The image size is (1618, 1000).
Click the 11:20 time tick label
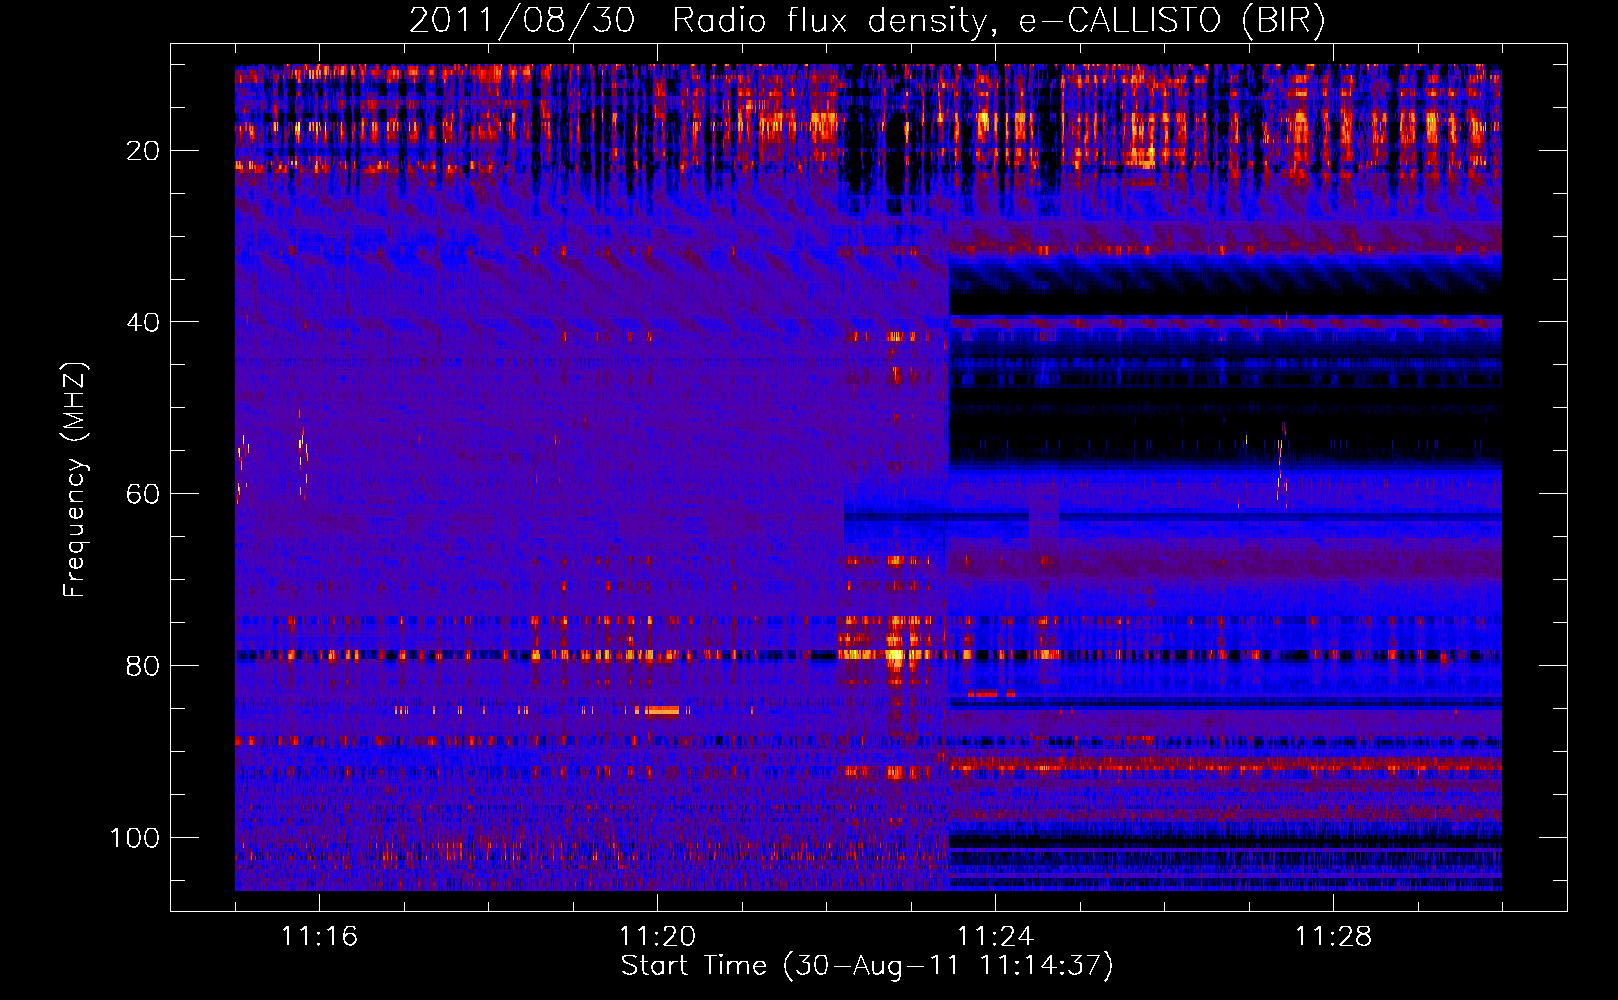click(x=657, y=936)
